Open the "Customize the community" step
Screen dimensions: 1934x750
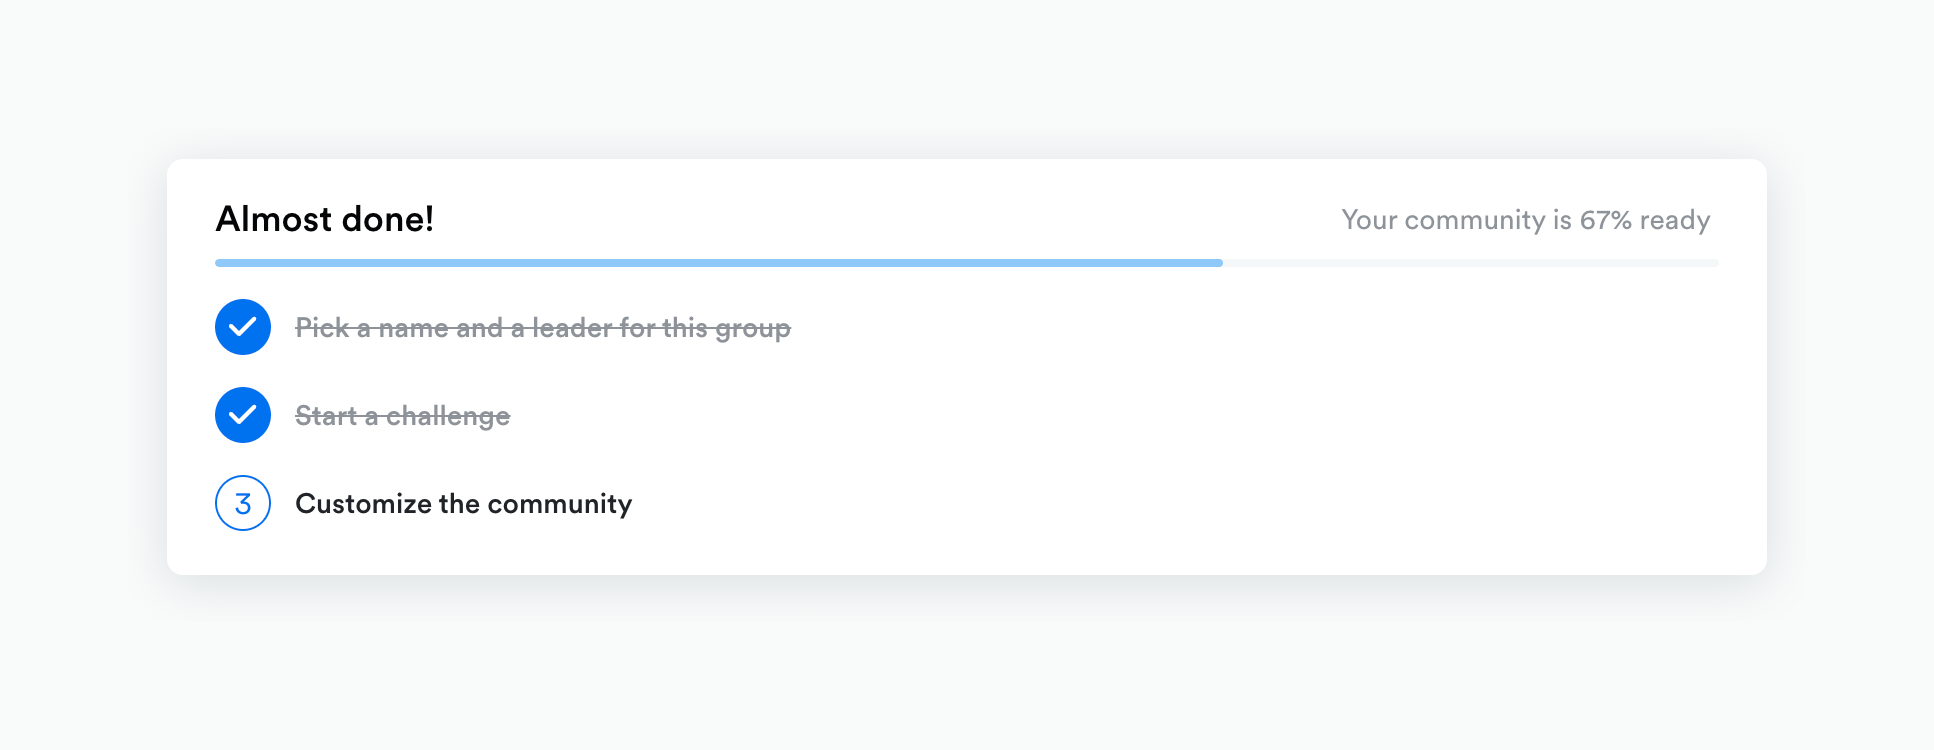pyautogui.click(x=463, y=503)
